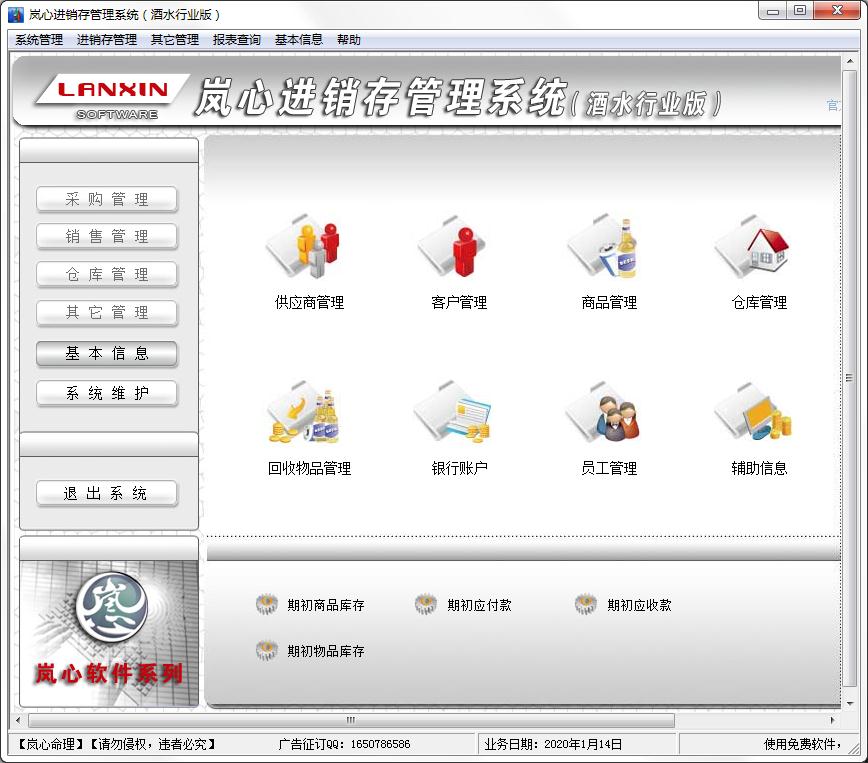Select the 其它管理 sidebar button
Viewport: 868px width, 763px height.
(107, 312)
